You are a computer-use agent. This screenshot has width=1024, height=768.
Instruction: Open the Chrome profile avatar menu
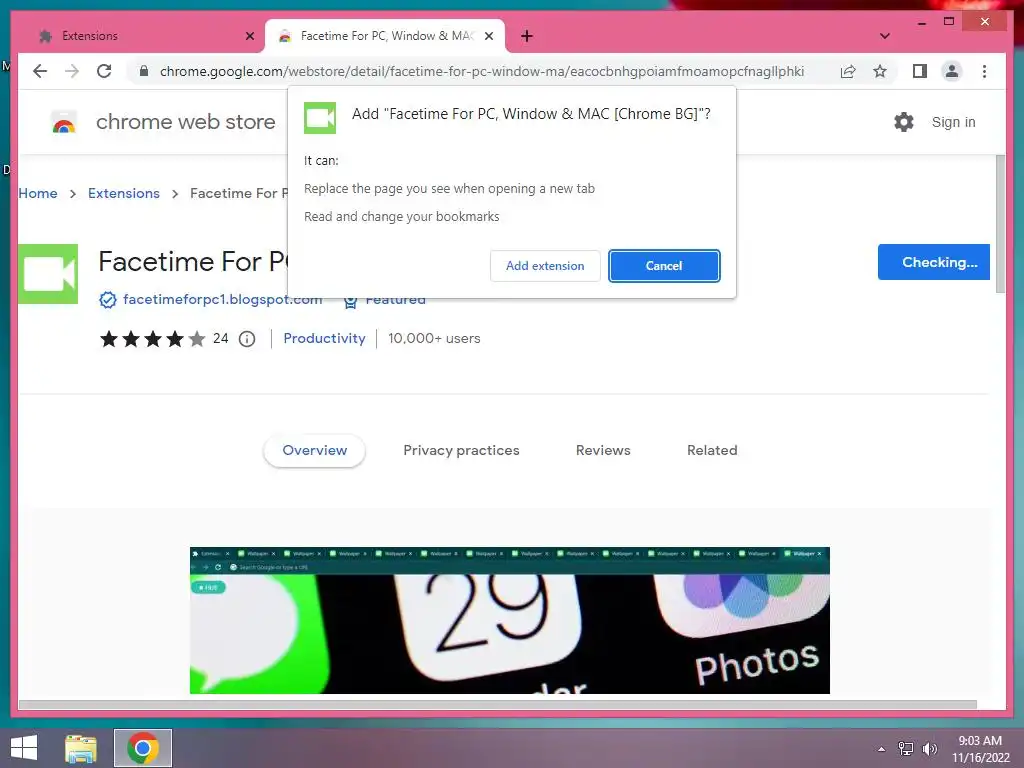[952, 71]
